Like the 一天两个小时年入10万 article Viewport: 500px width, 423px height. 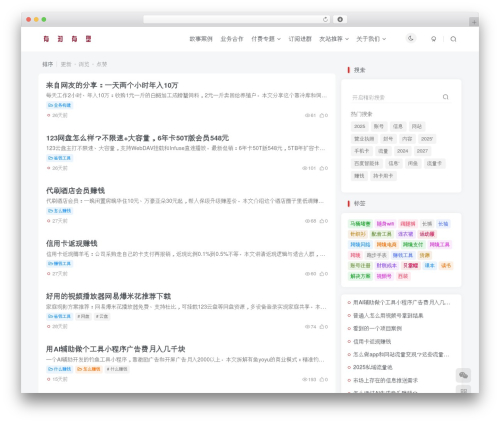click(x=324, y=115)
